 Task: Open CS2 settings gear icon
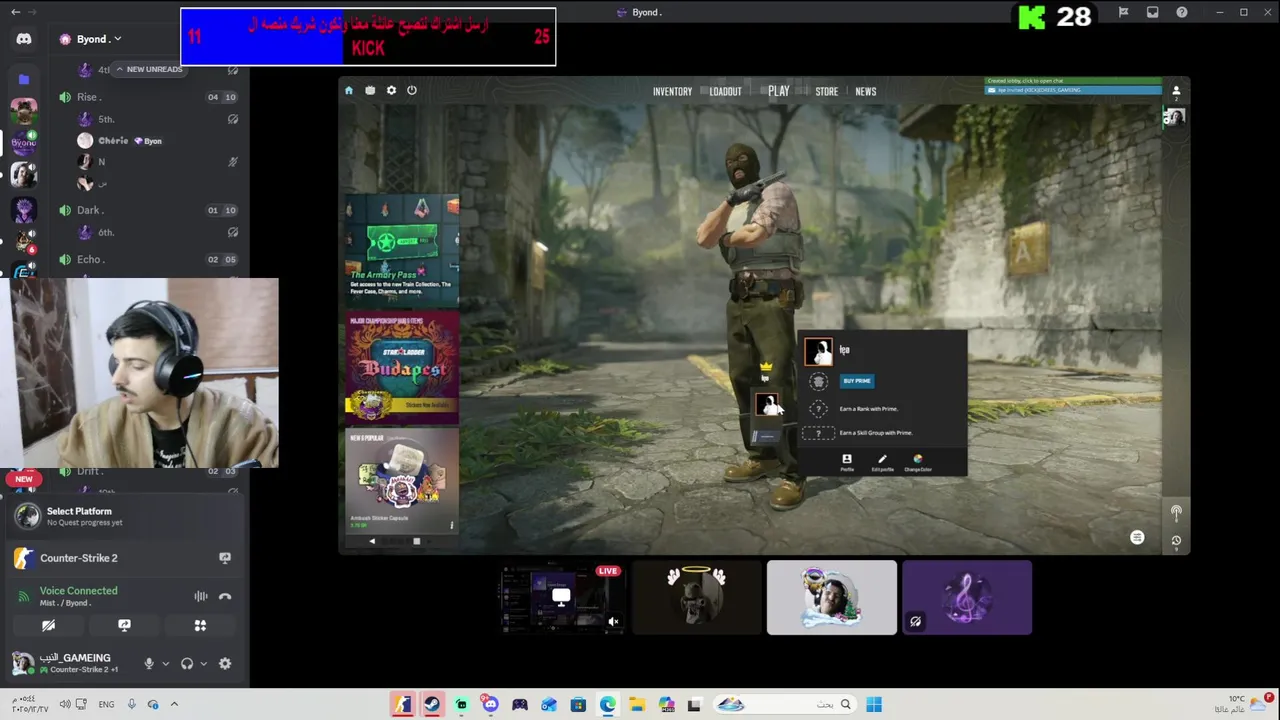click(x=391, y=90)
